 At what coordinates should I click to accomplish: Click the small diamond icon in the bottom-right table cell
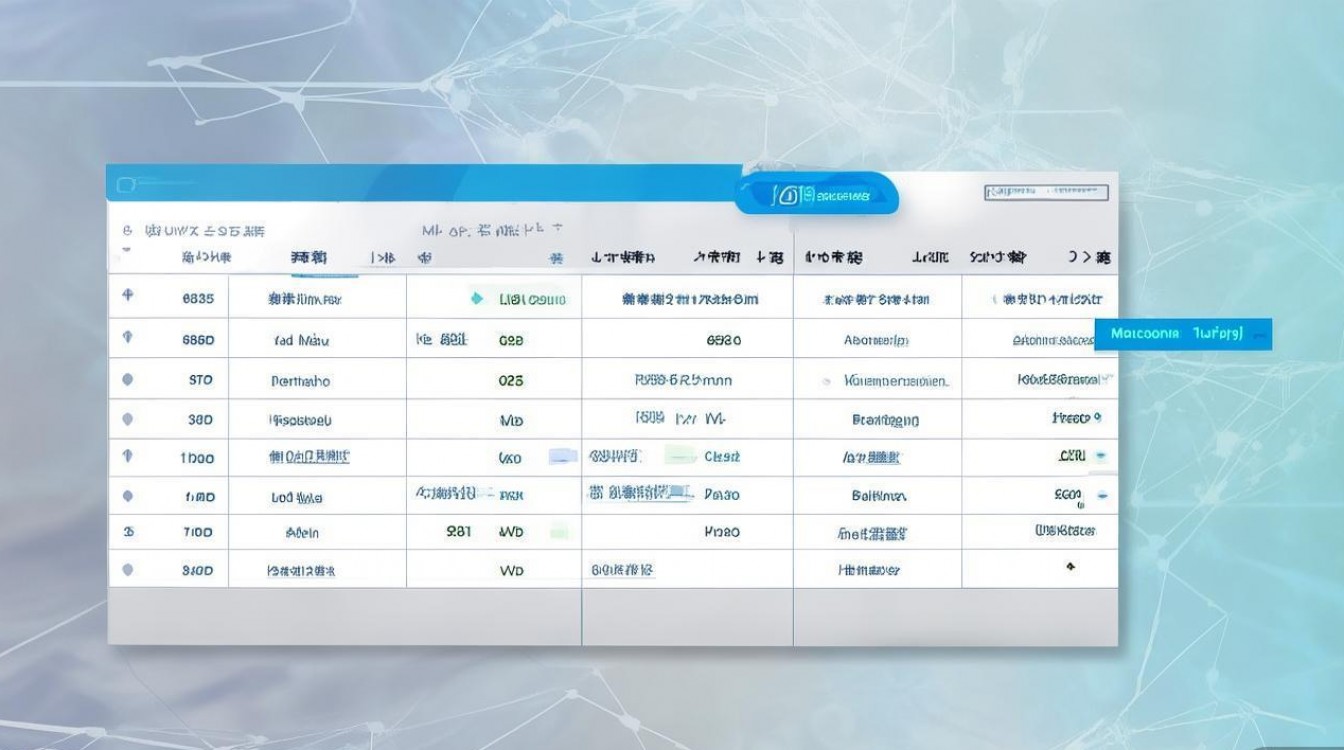(x=1070, y=567)
